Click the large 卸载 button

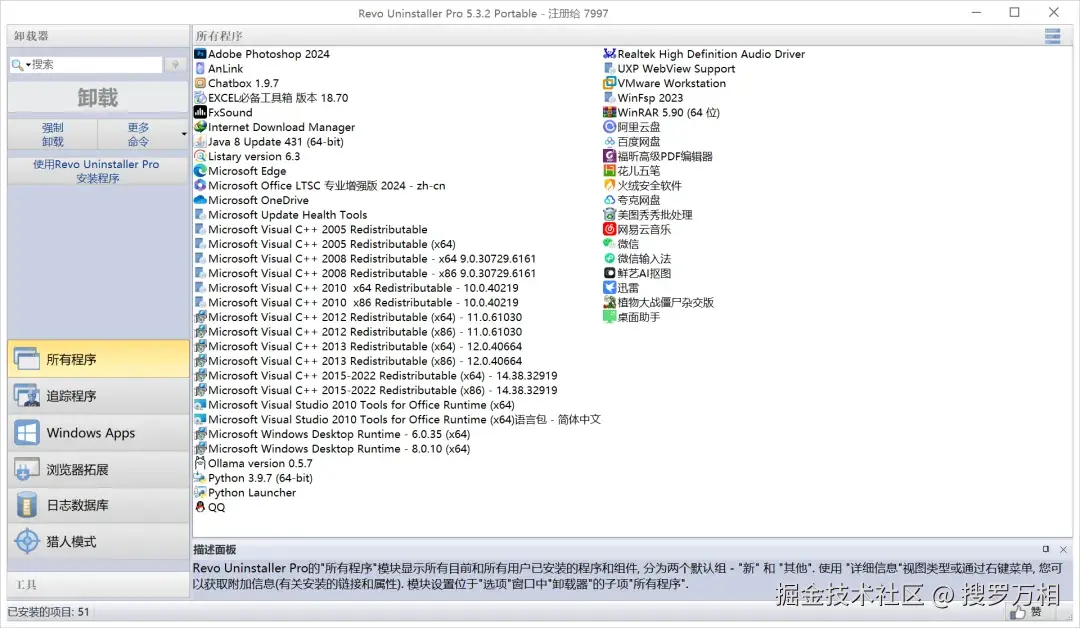point(98,98)
